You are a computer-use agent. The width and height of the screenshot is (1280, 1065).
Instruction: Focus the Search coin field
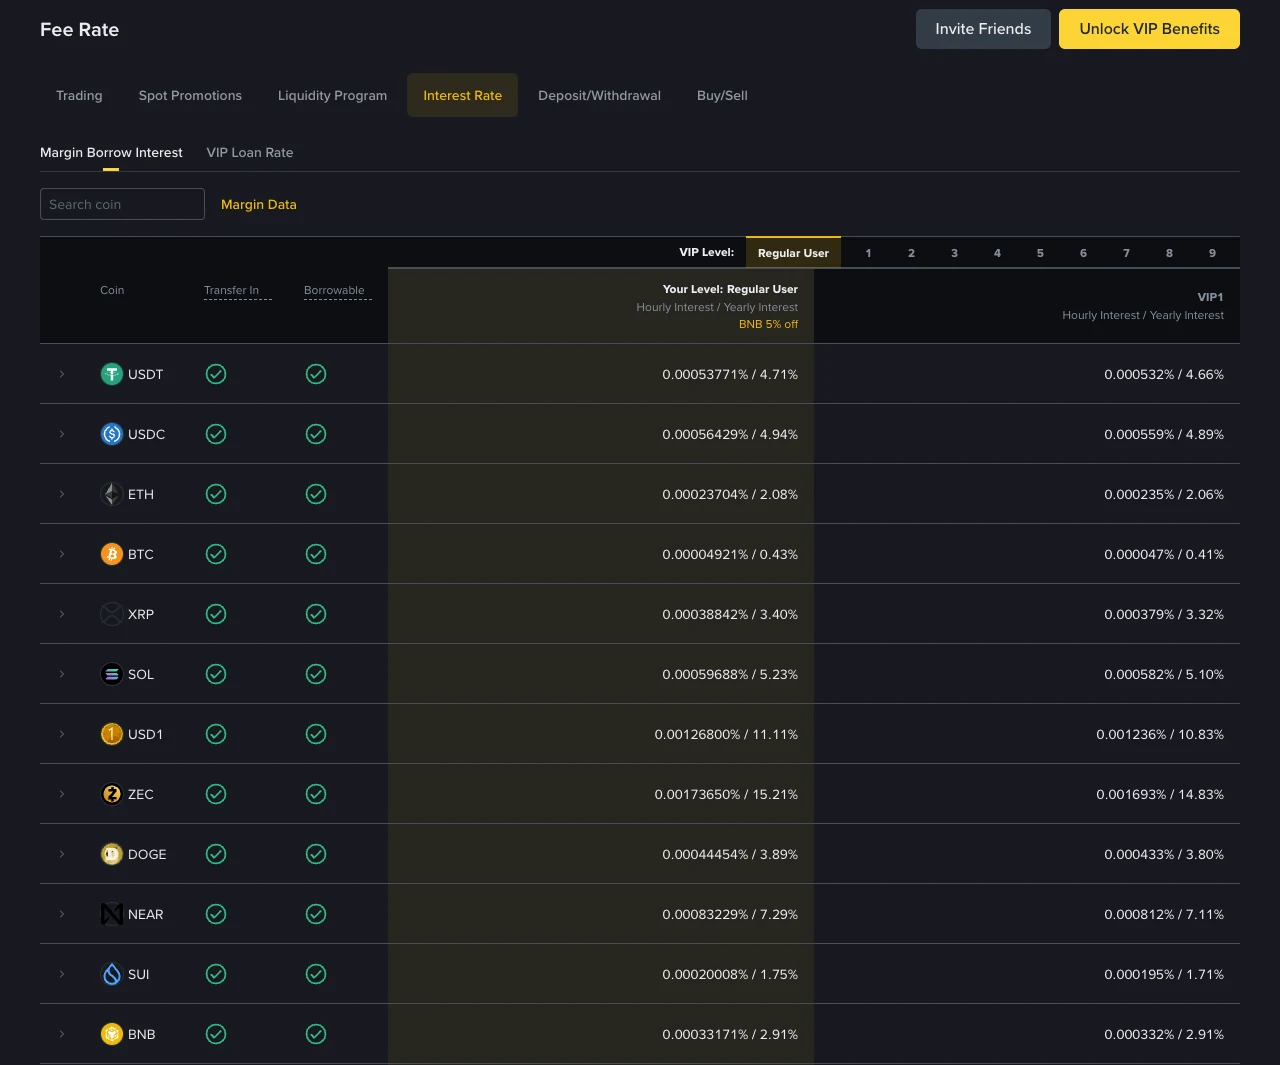point(122,204)
